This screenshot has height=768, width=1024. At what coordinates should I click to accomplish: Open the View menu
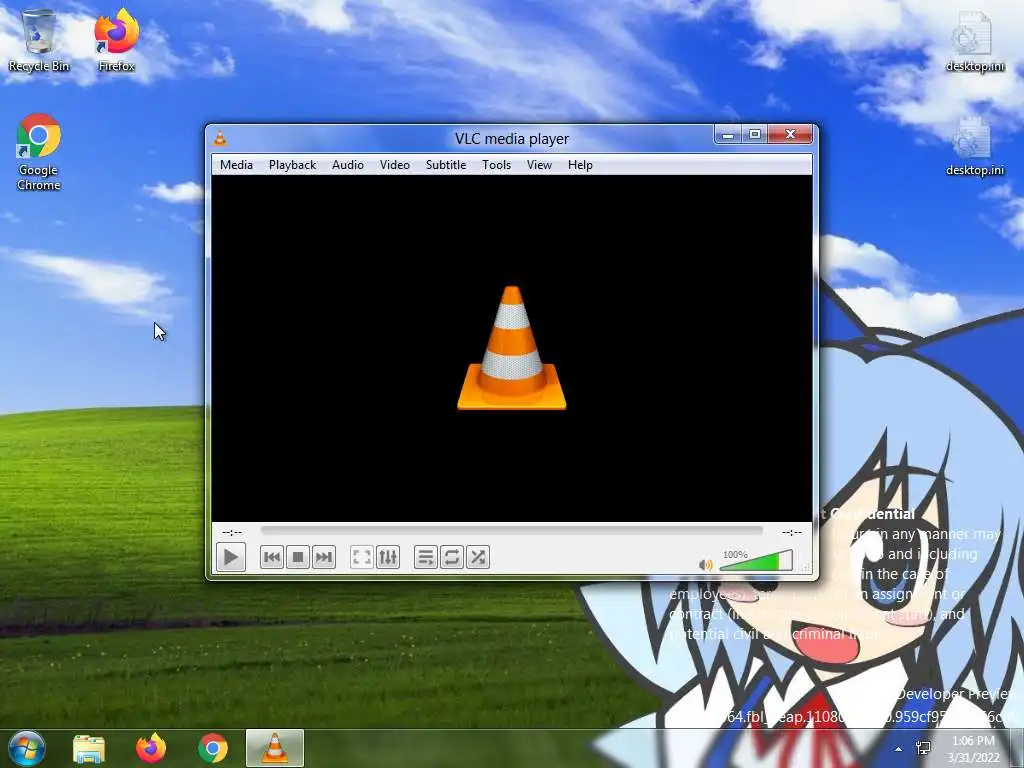pyautogui.click(x=539, y=165)
